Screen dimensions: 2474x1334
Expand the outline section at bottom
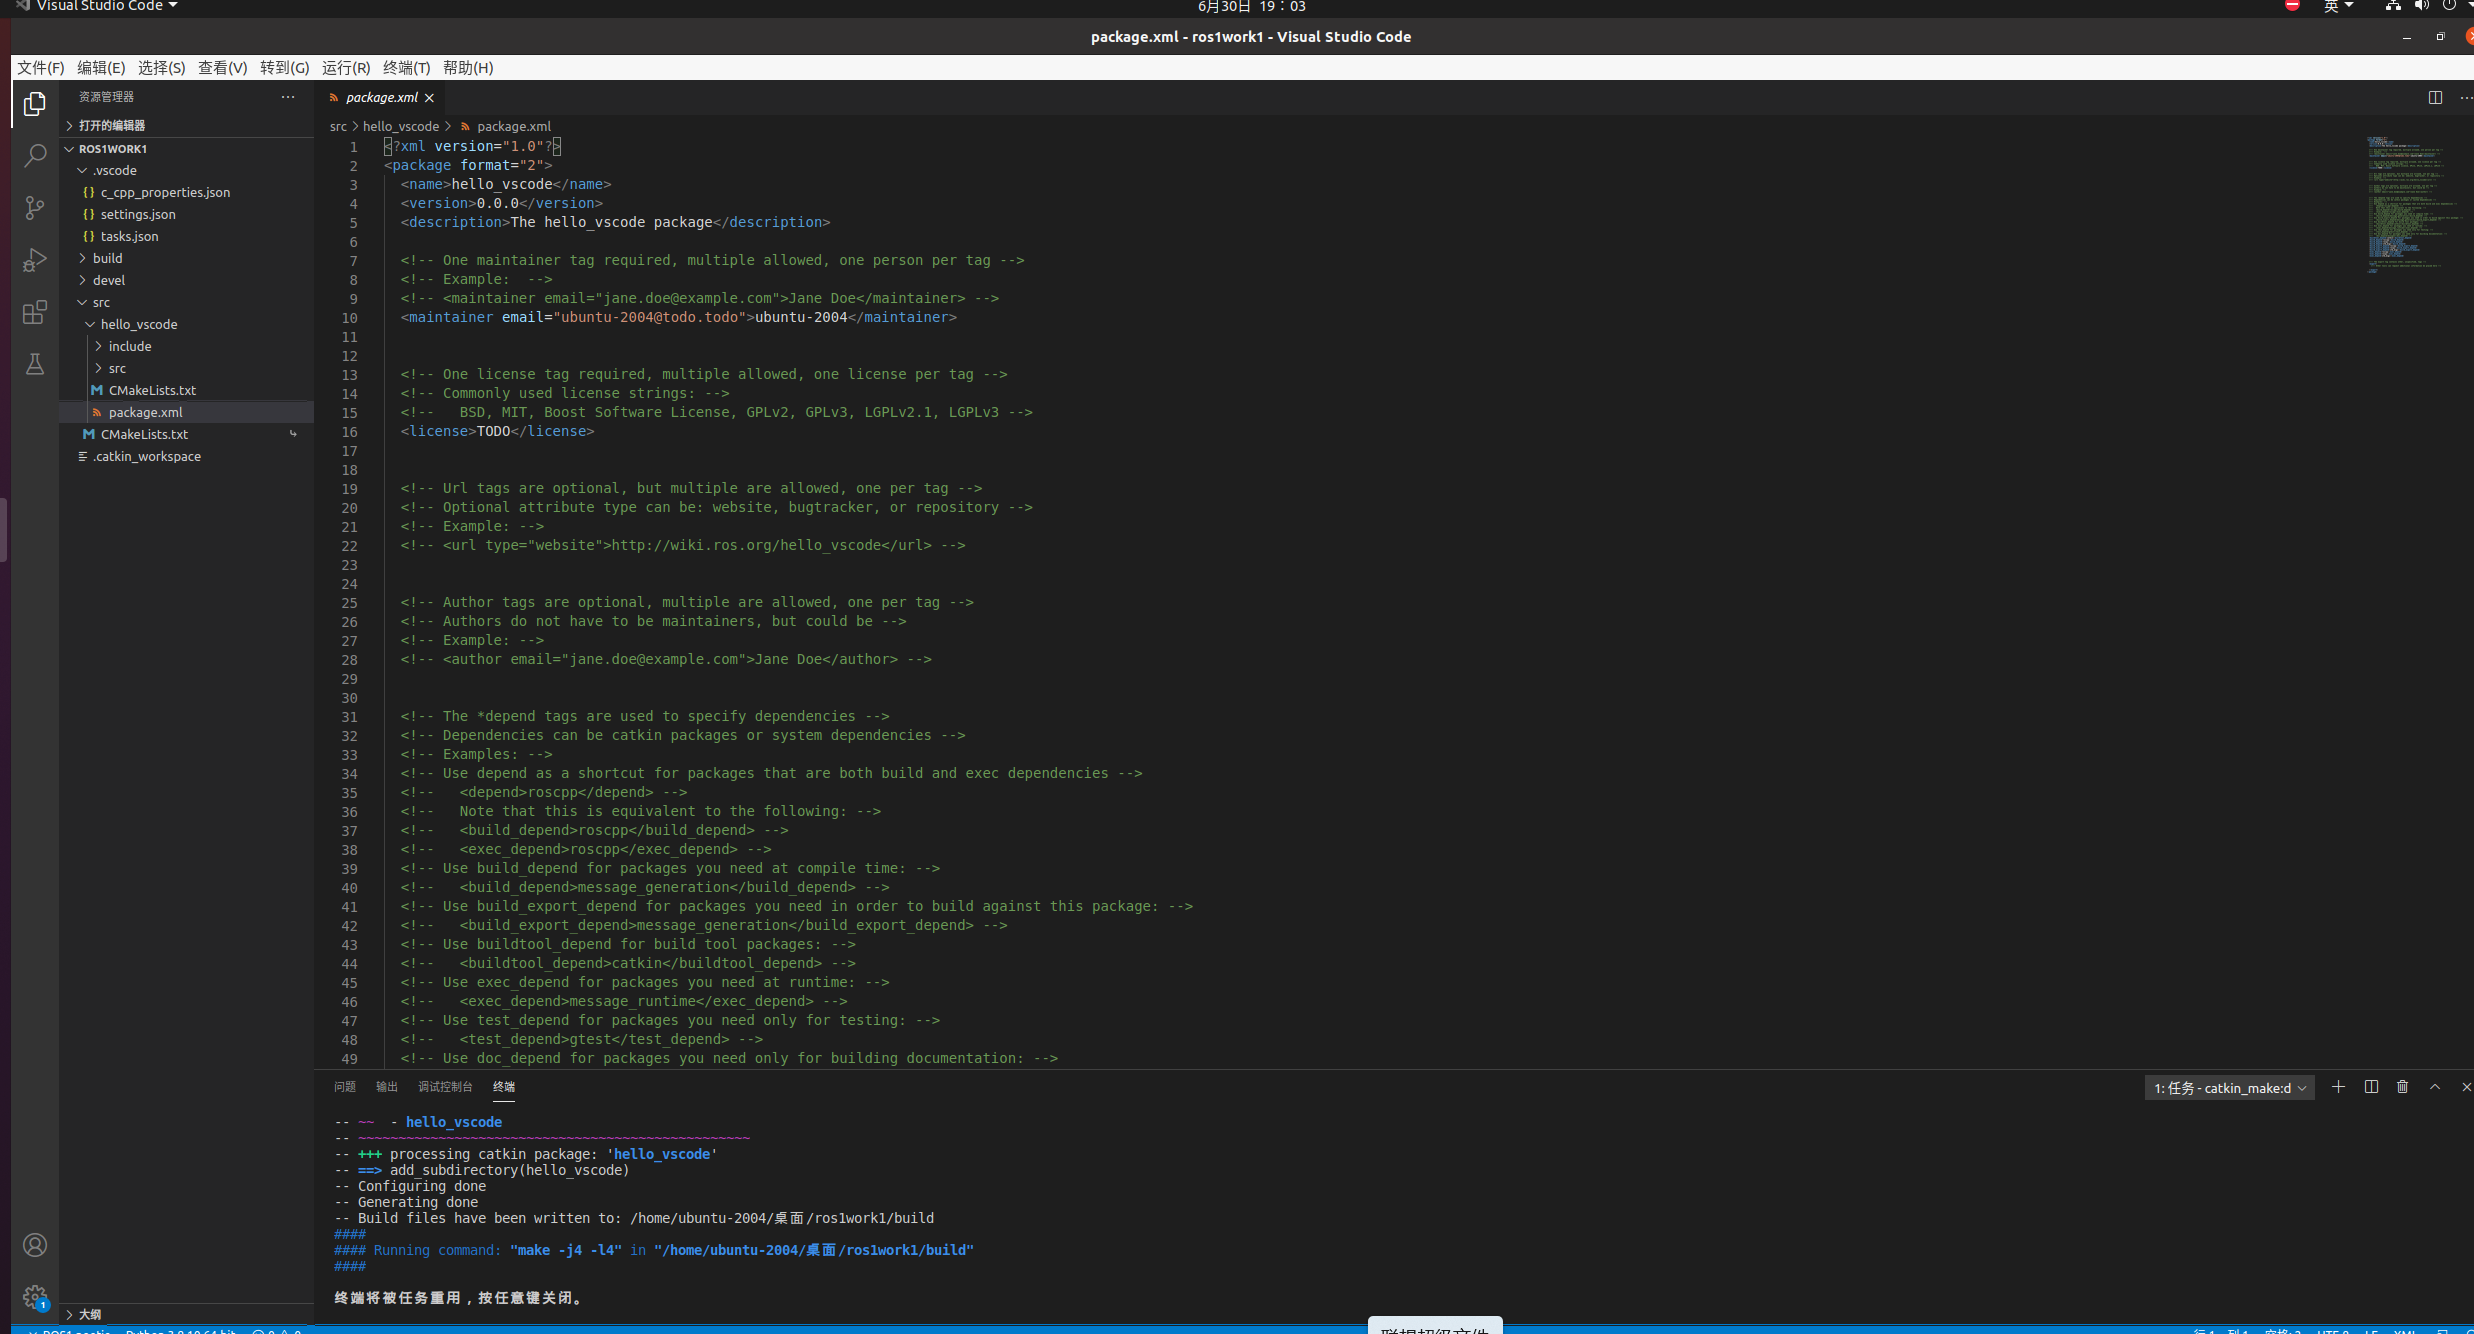[x=89, y=1314]
